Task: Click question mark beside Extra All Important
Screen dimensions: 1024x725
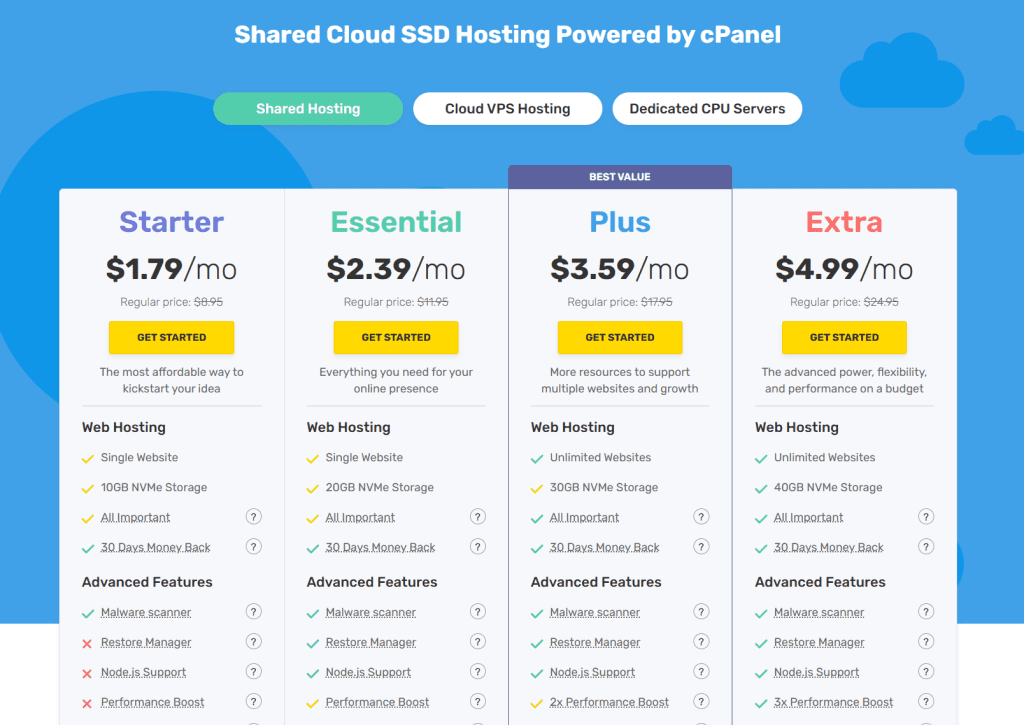Action: tap(926, 517)
